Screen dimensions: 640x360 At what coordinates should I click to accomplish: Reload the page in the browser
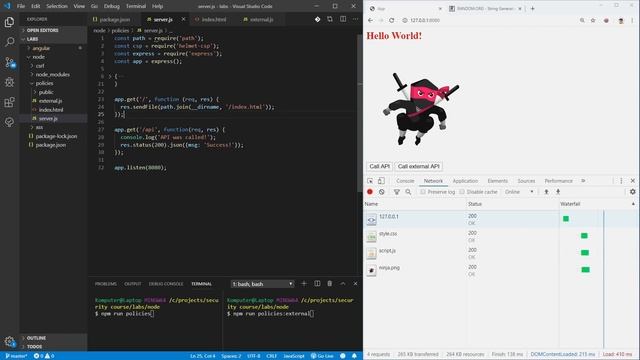(391, 20)
